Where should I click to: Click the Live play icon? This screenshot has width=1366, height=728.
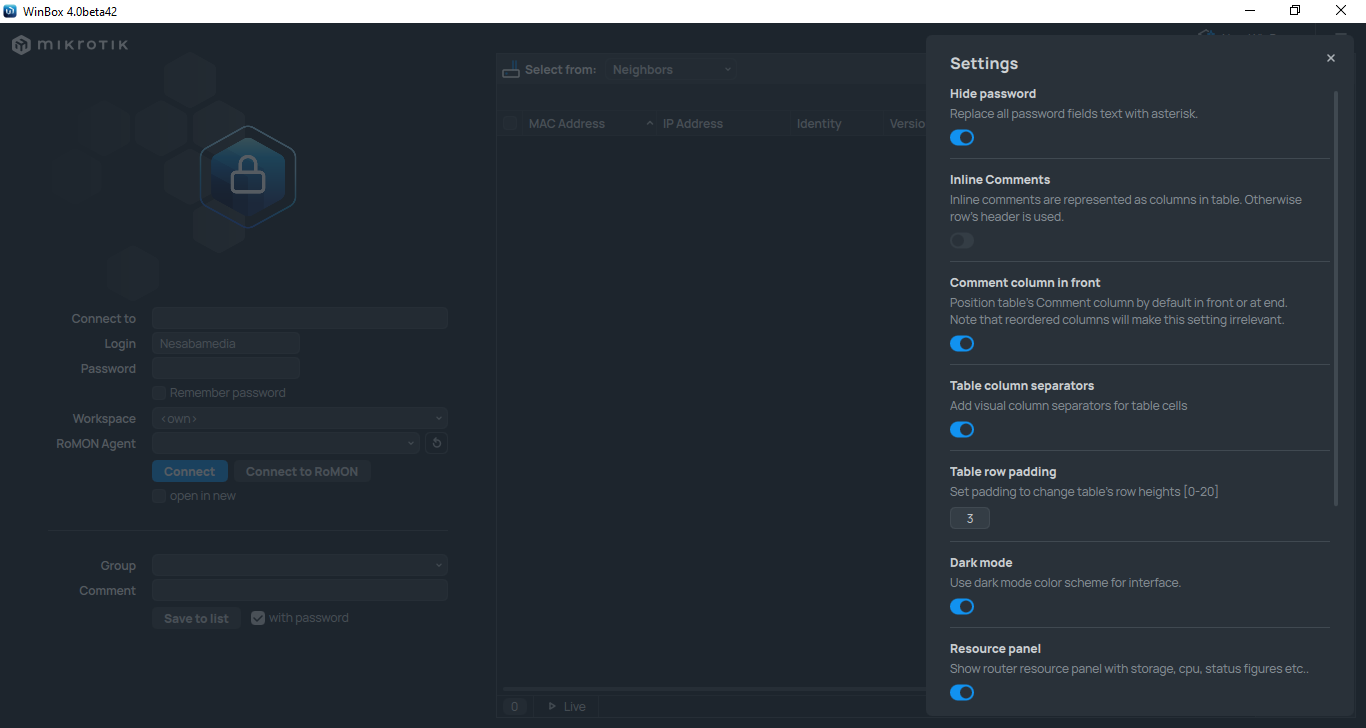click(550, 706)
